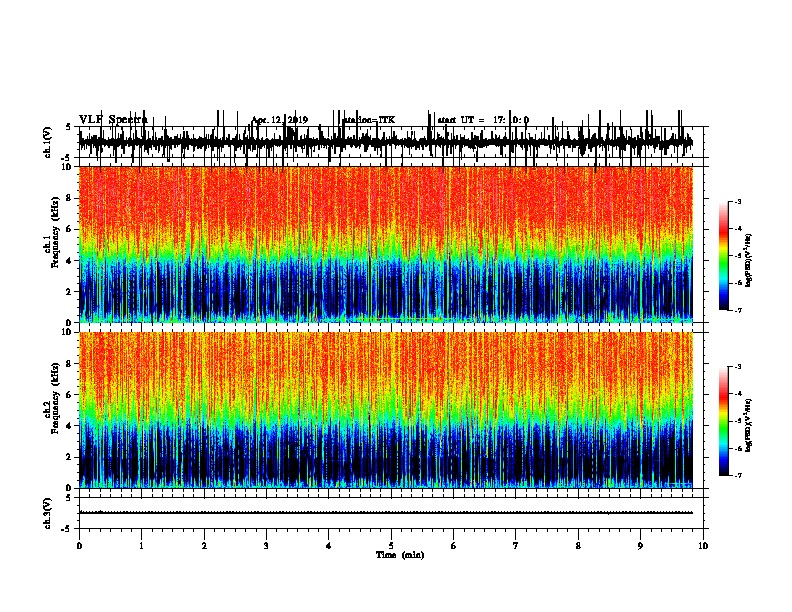792x612 pixels.
Task: Click time axis tick label "5"
Action: (x=391, y=546)
